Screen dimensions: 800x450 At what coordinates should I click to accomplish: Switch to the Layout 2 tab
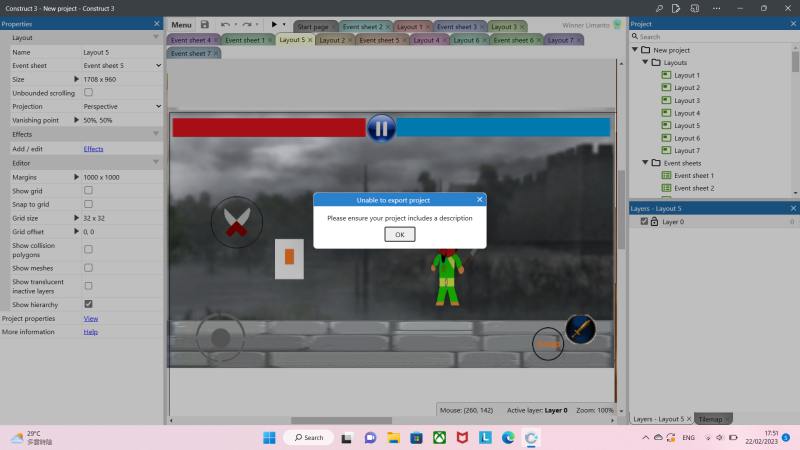pyautogui.click(x=333, y=40)
